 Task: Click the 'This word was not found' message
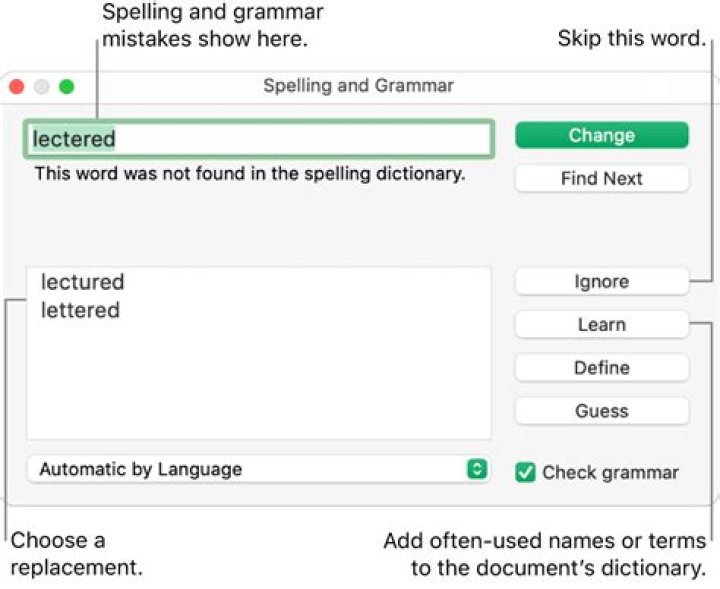[x=250, y=174]
